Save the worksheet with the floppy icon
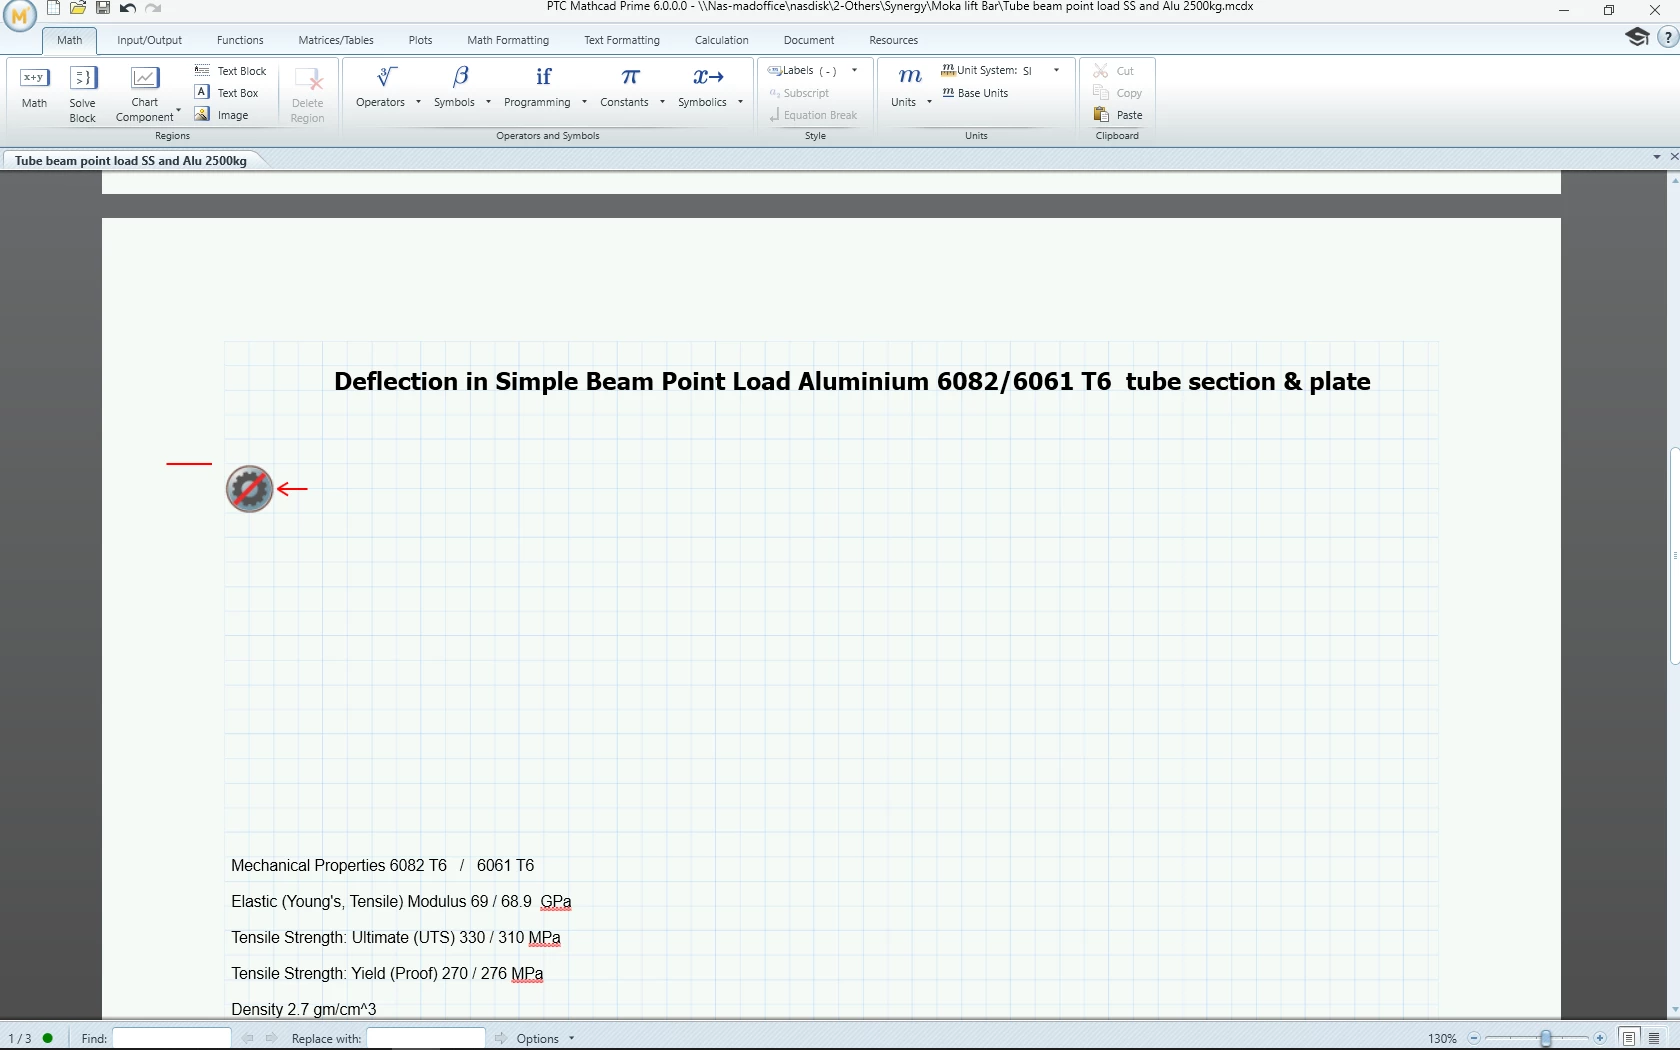Image resolution: width=1680 pixels, height=1050 pixels. coord(103,8)
